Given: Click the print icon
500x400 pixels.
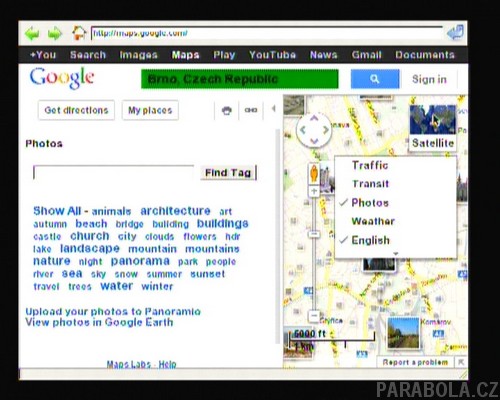Looking at the screenshot, I should pos(227,110).
